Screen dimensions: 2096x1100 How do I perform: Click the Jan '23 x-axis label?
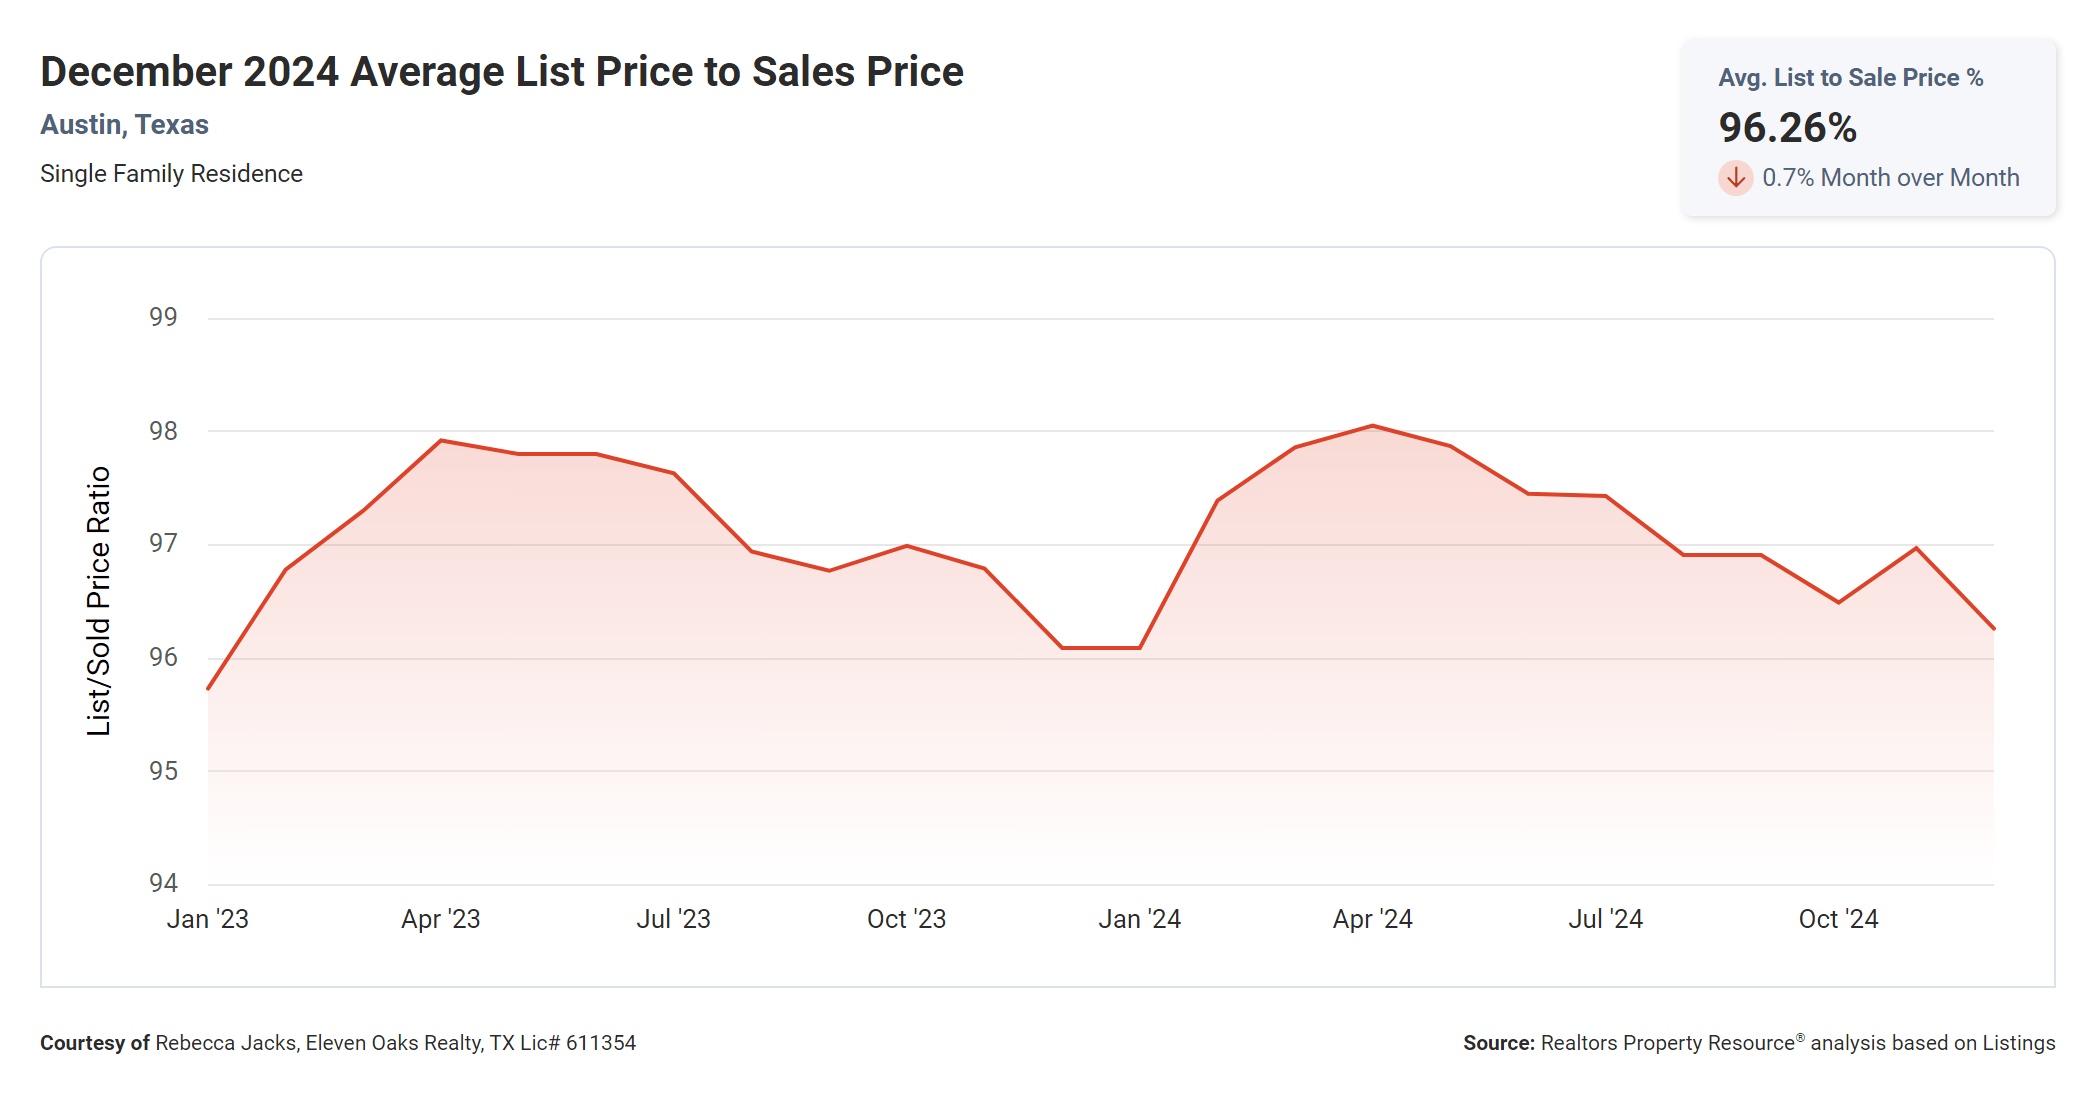207,919
